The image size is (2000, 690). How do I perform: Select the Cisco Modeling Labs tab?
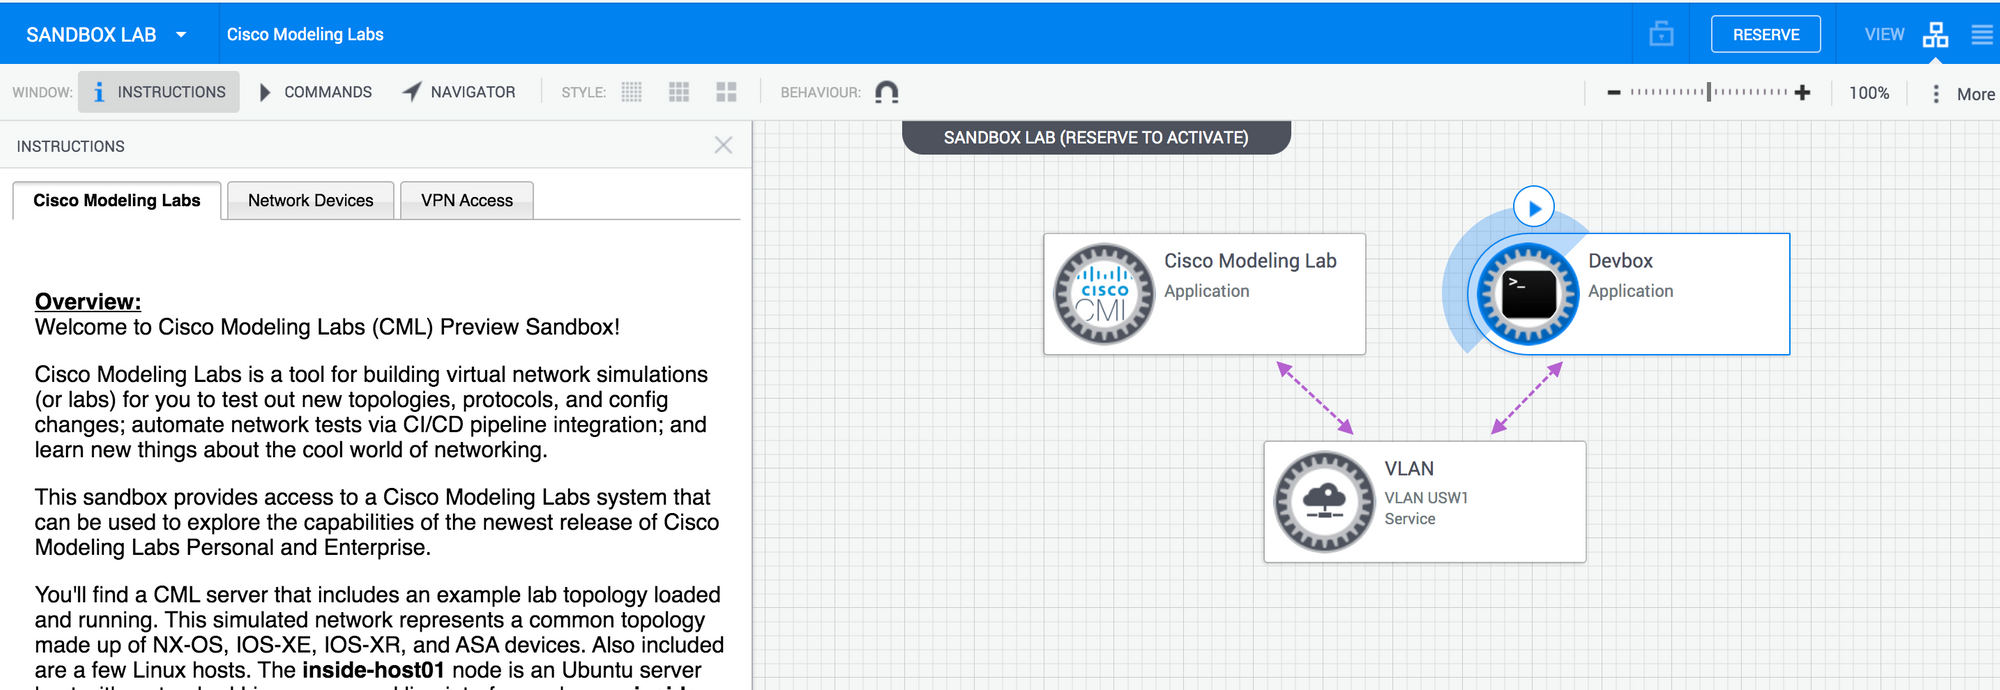pyautogui.click(x=117, y=200)
